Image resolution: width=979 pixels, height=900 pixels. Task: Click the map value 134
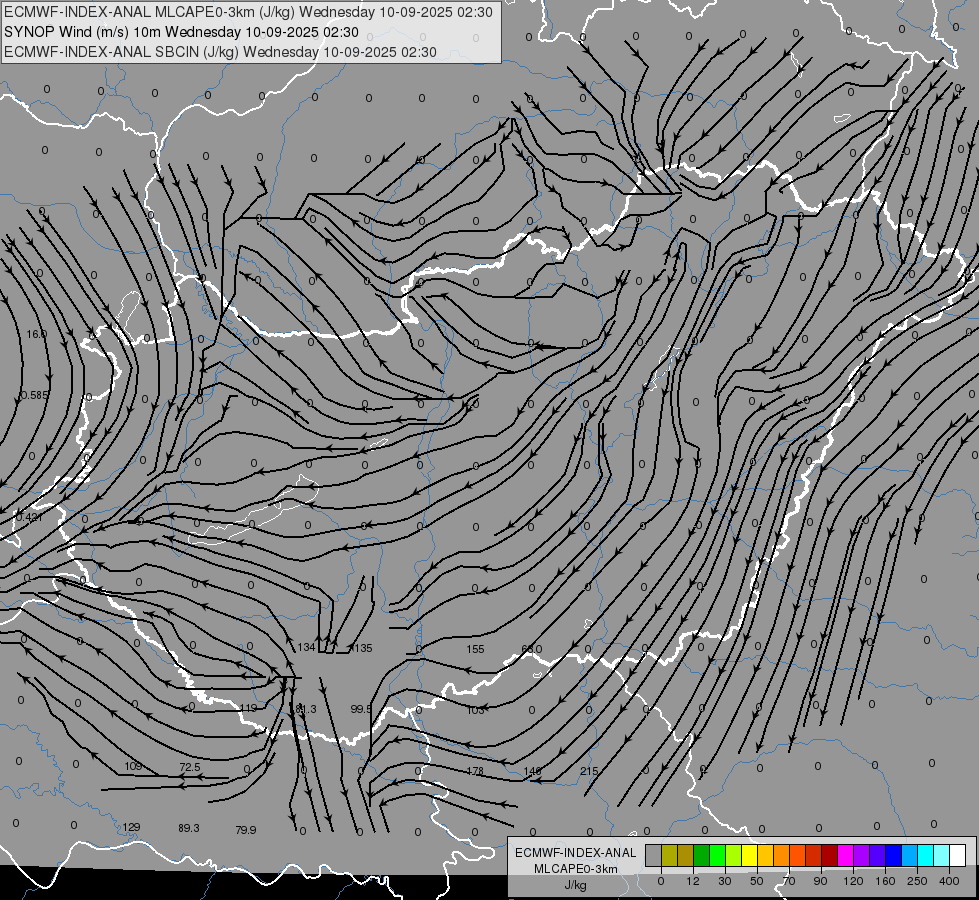(x=306, y=647)
